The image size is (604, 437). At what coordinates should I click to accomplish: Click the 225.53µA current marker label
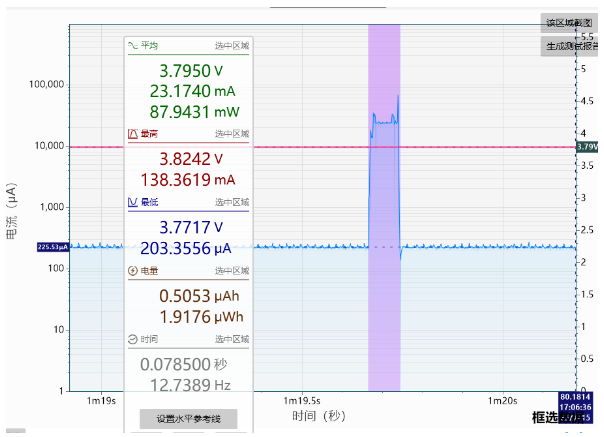(53, 247)
